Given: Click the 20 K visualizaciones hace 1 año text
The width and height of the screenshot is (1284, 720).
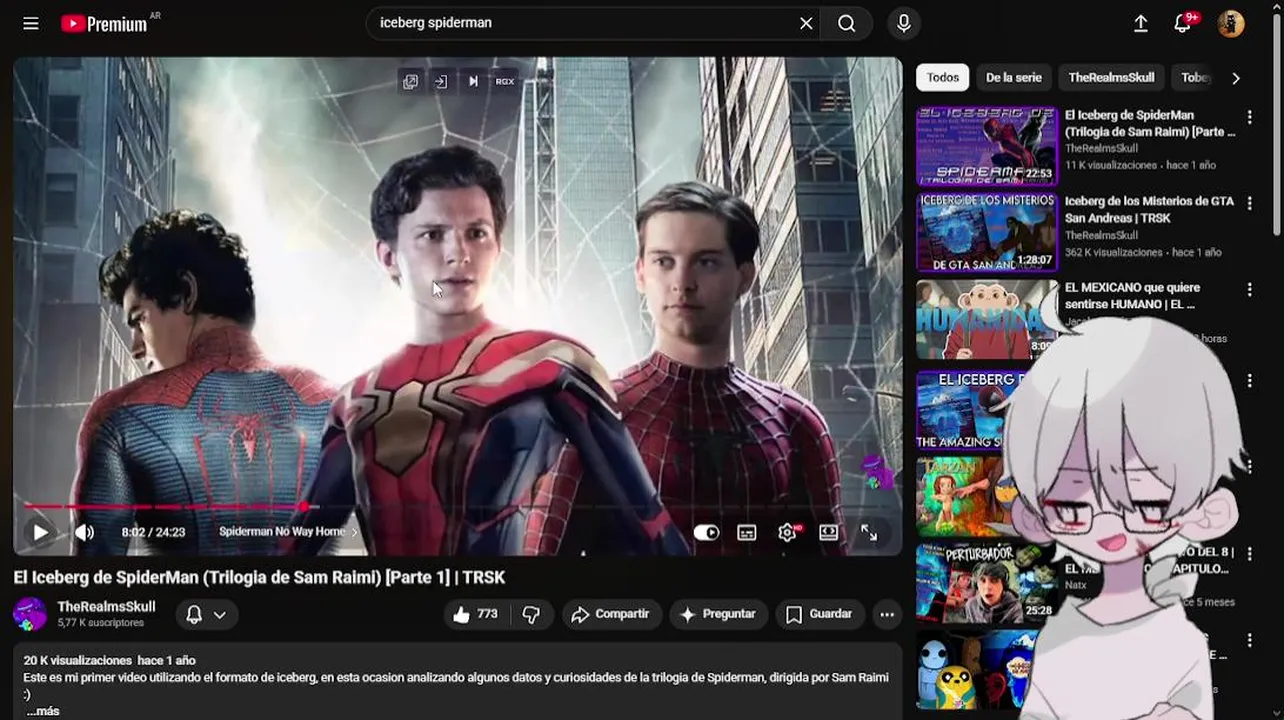Looking at the screenshot, I should [x=109, y=660].
